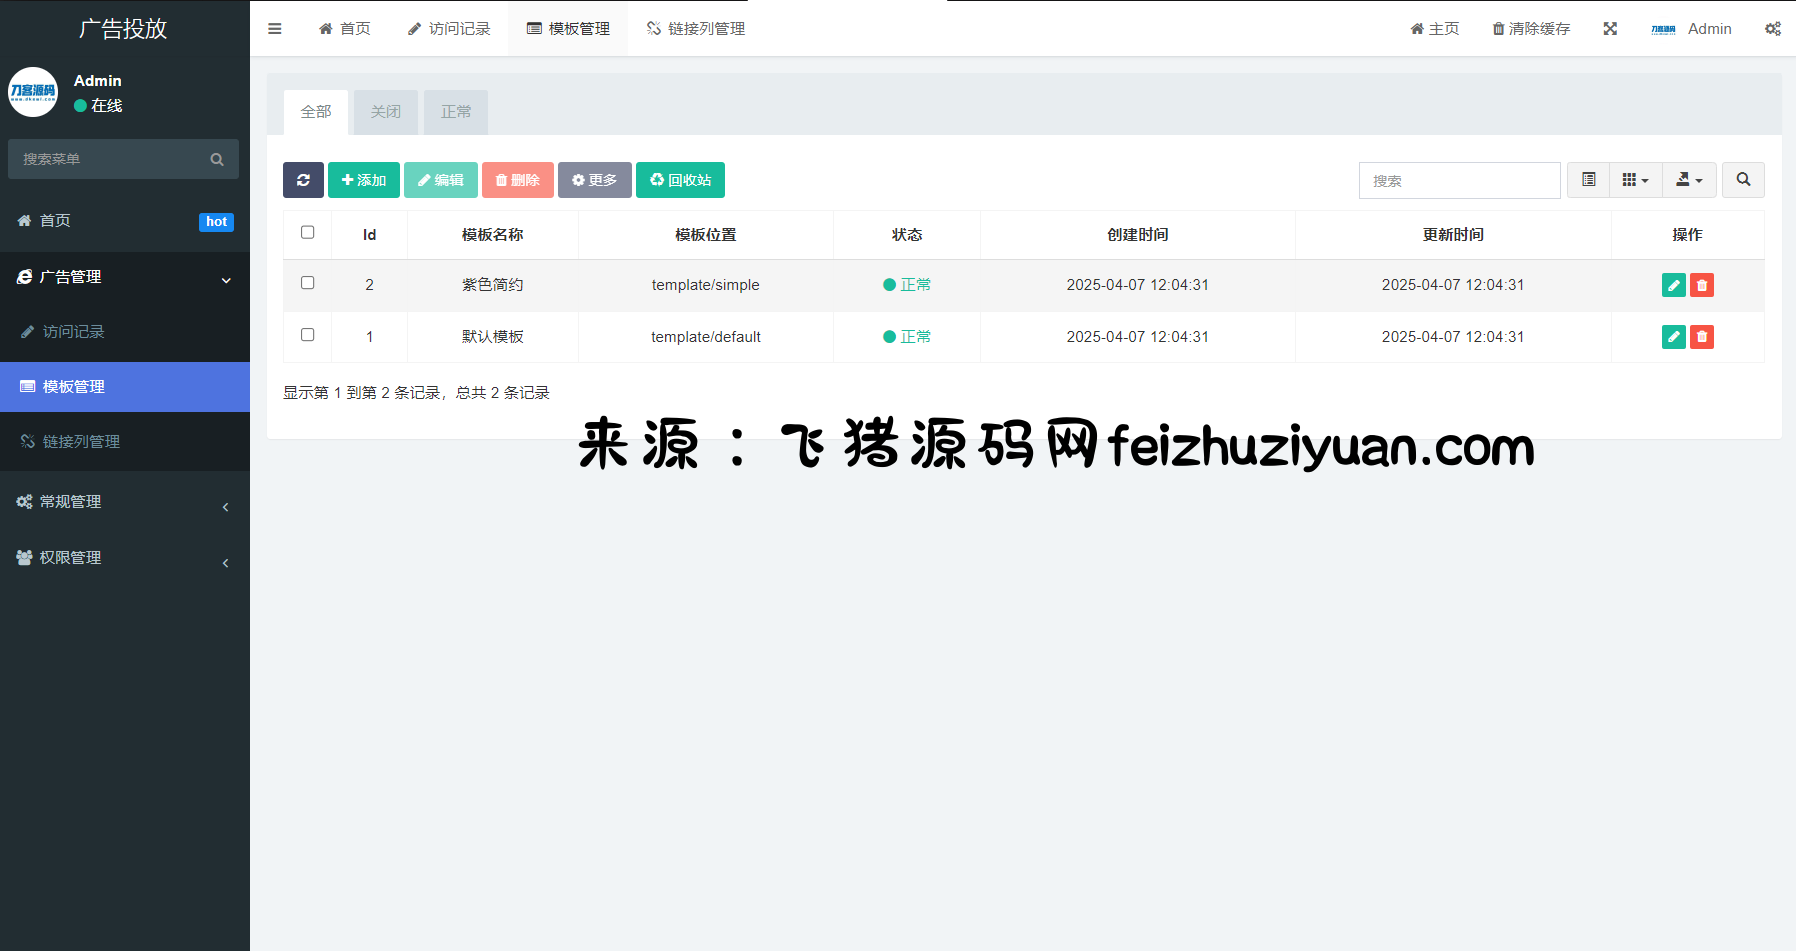
Task: Click the 搜索菜单 sidebar search field
Action: click(112, 159)
